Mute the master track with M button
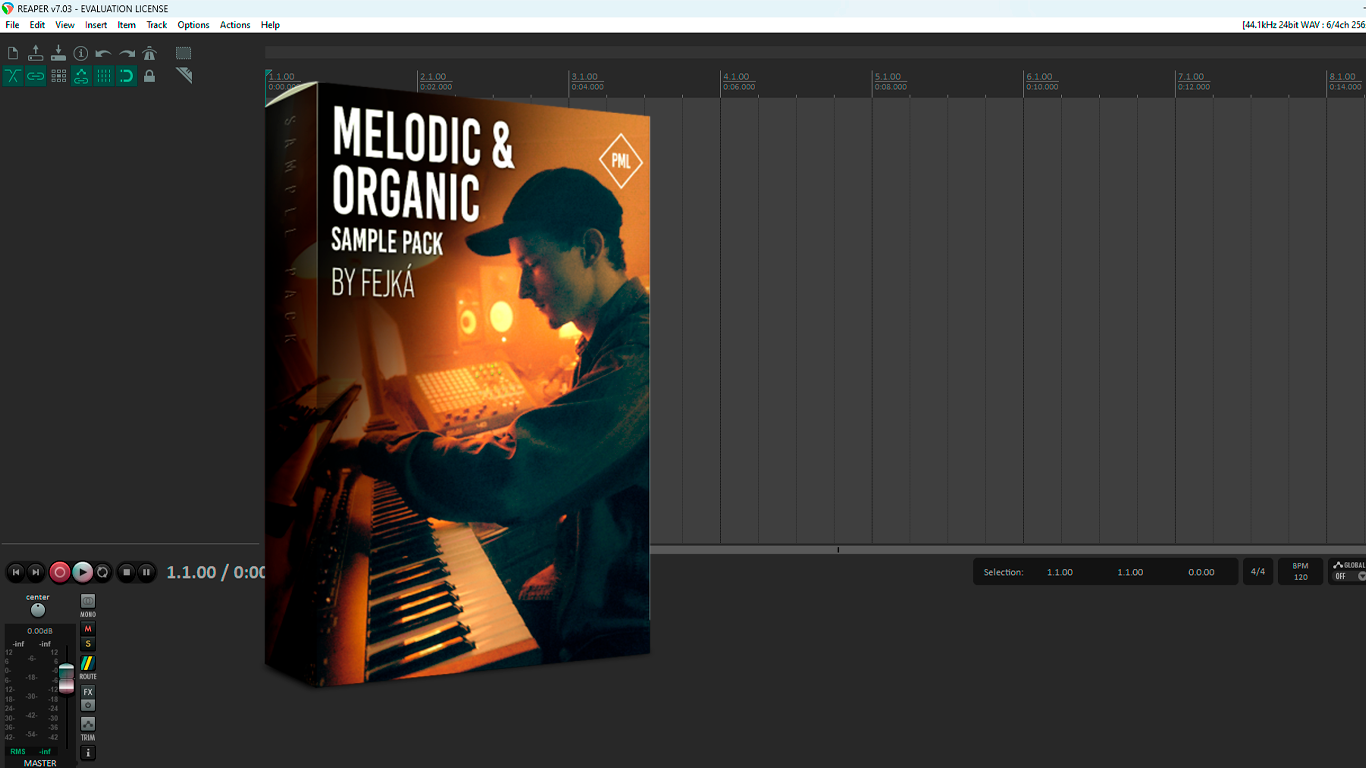 pyautogui.click(x=88, y=629)
